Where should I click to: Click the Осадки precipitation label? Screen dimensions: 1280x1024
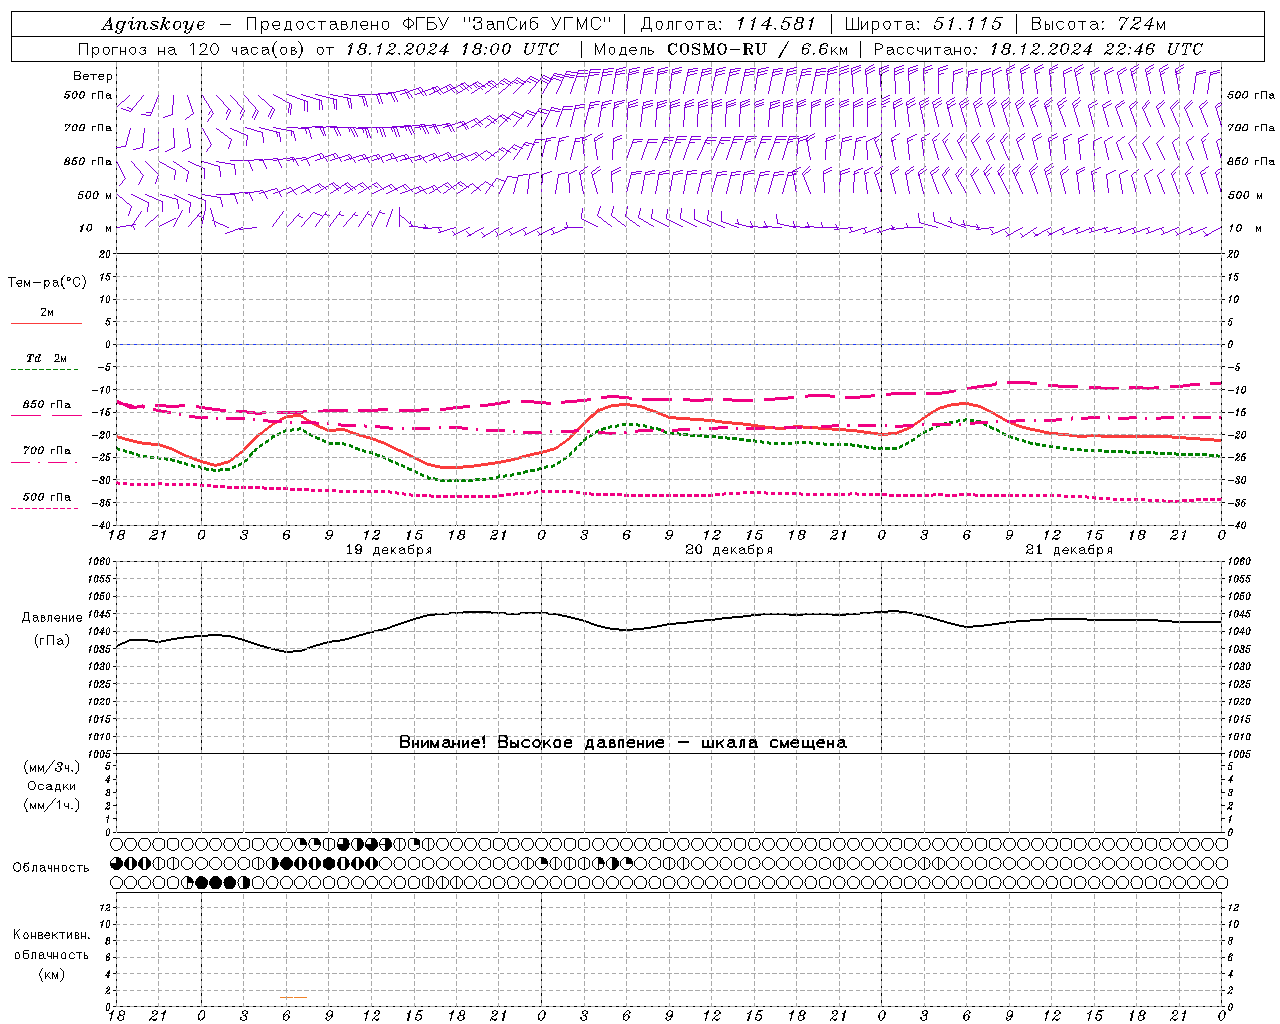[x=52, y=786]
